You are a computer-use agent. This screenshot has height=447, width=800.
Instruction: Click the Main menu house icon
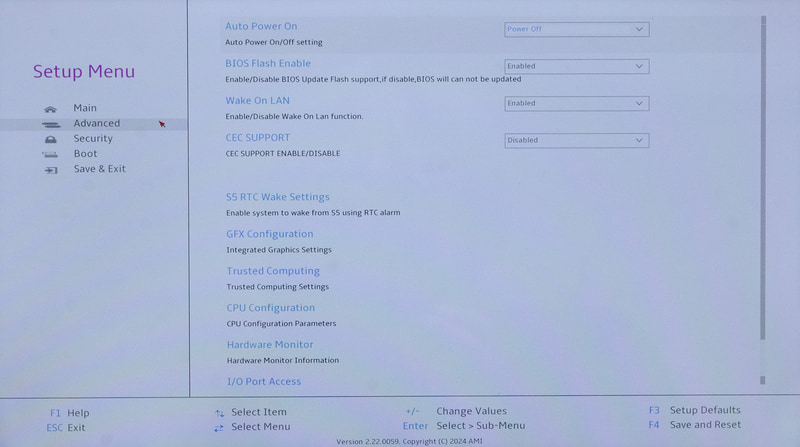point(51,109)
